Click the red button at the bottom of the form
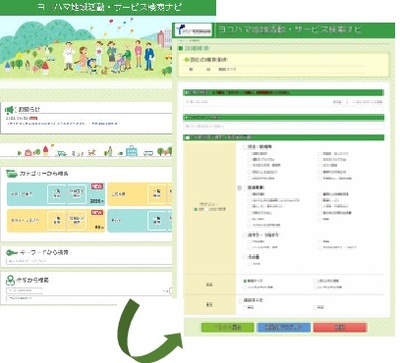The width and height of the screenshot is (400, 363). pos(340,327)
